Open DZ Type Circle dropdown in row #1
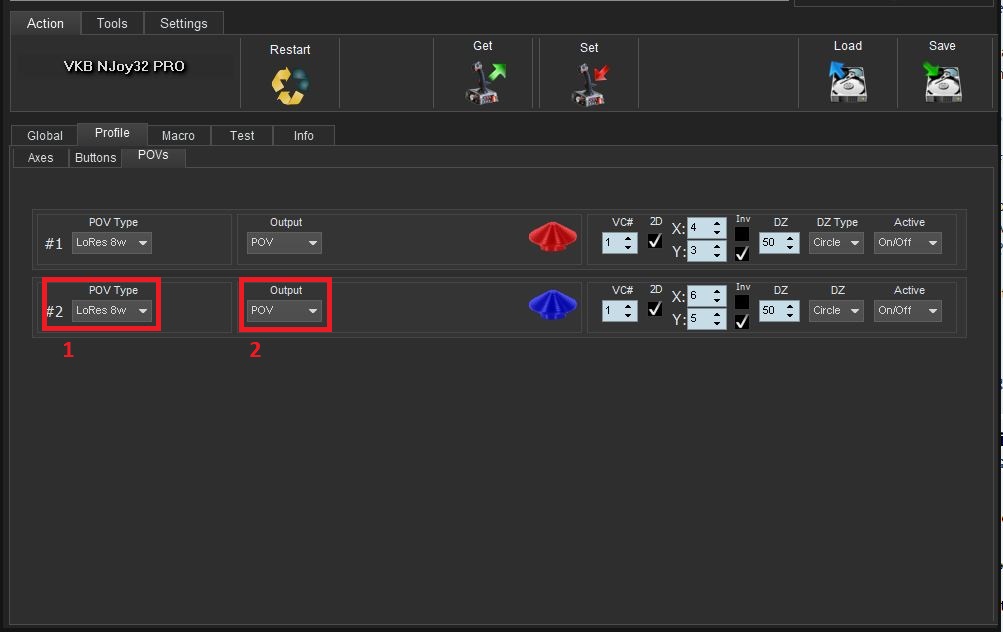1003x632 pixels. pyautogui.click(x=836, y=242)
